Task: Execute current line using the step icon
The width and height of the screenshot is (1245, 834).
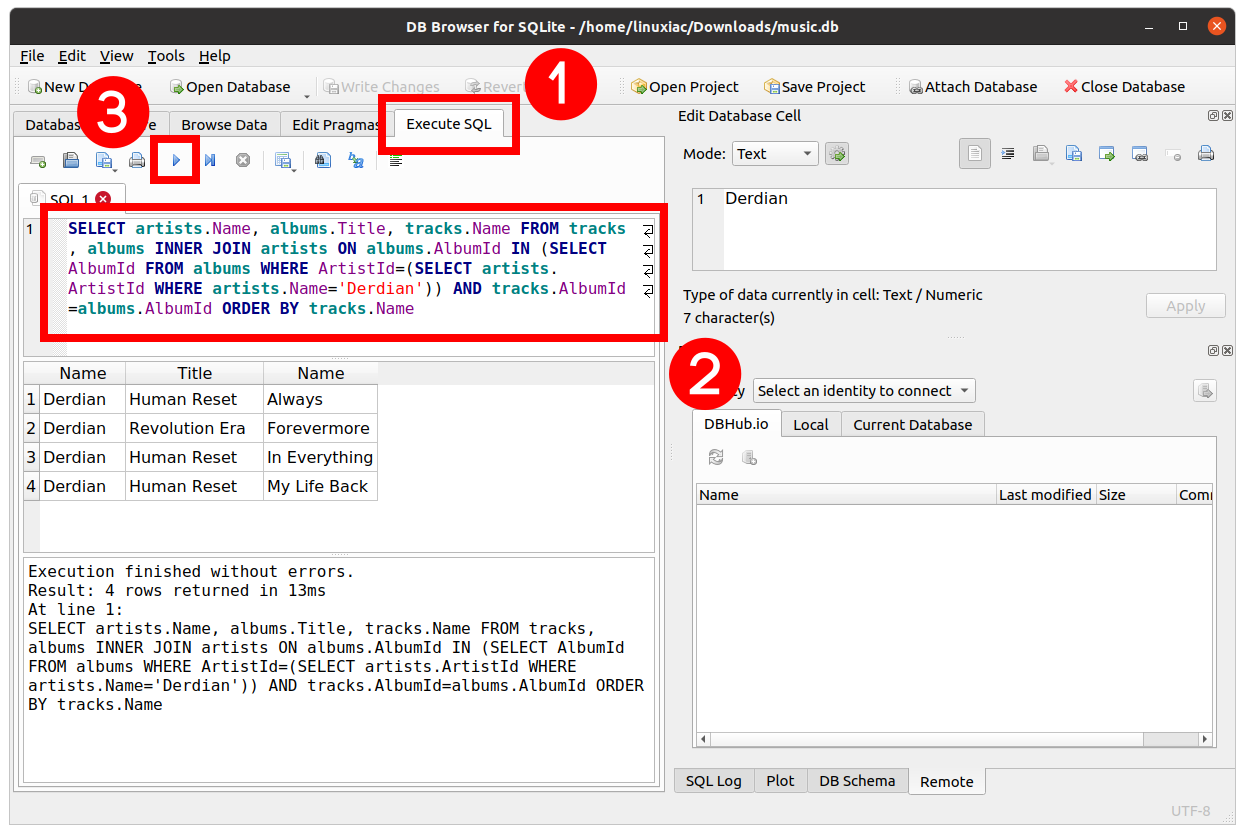Action: [x=210, y=160]
